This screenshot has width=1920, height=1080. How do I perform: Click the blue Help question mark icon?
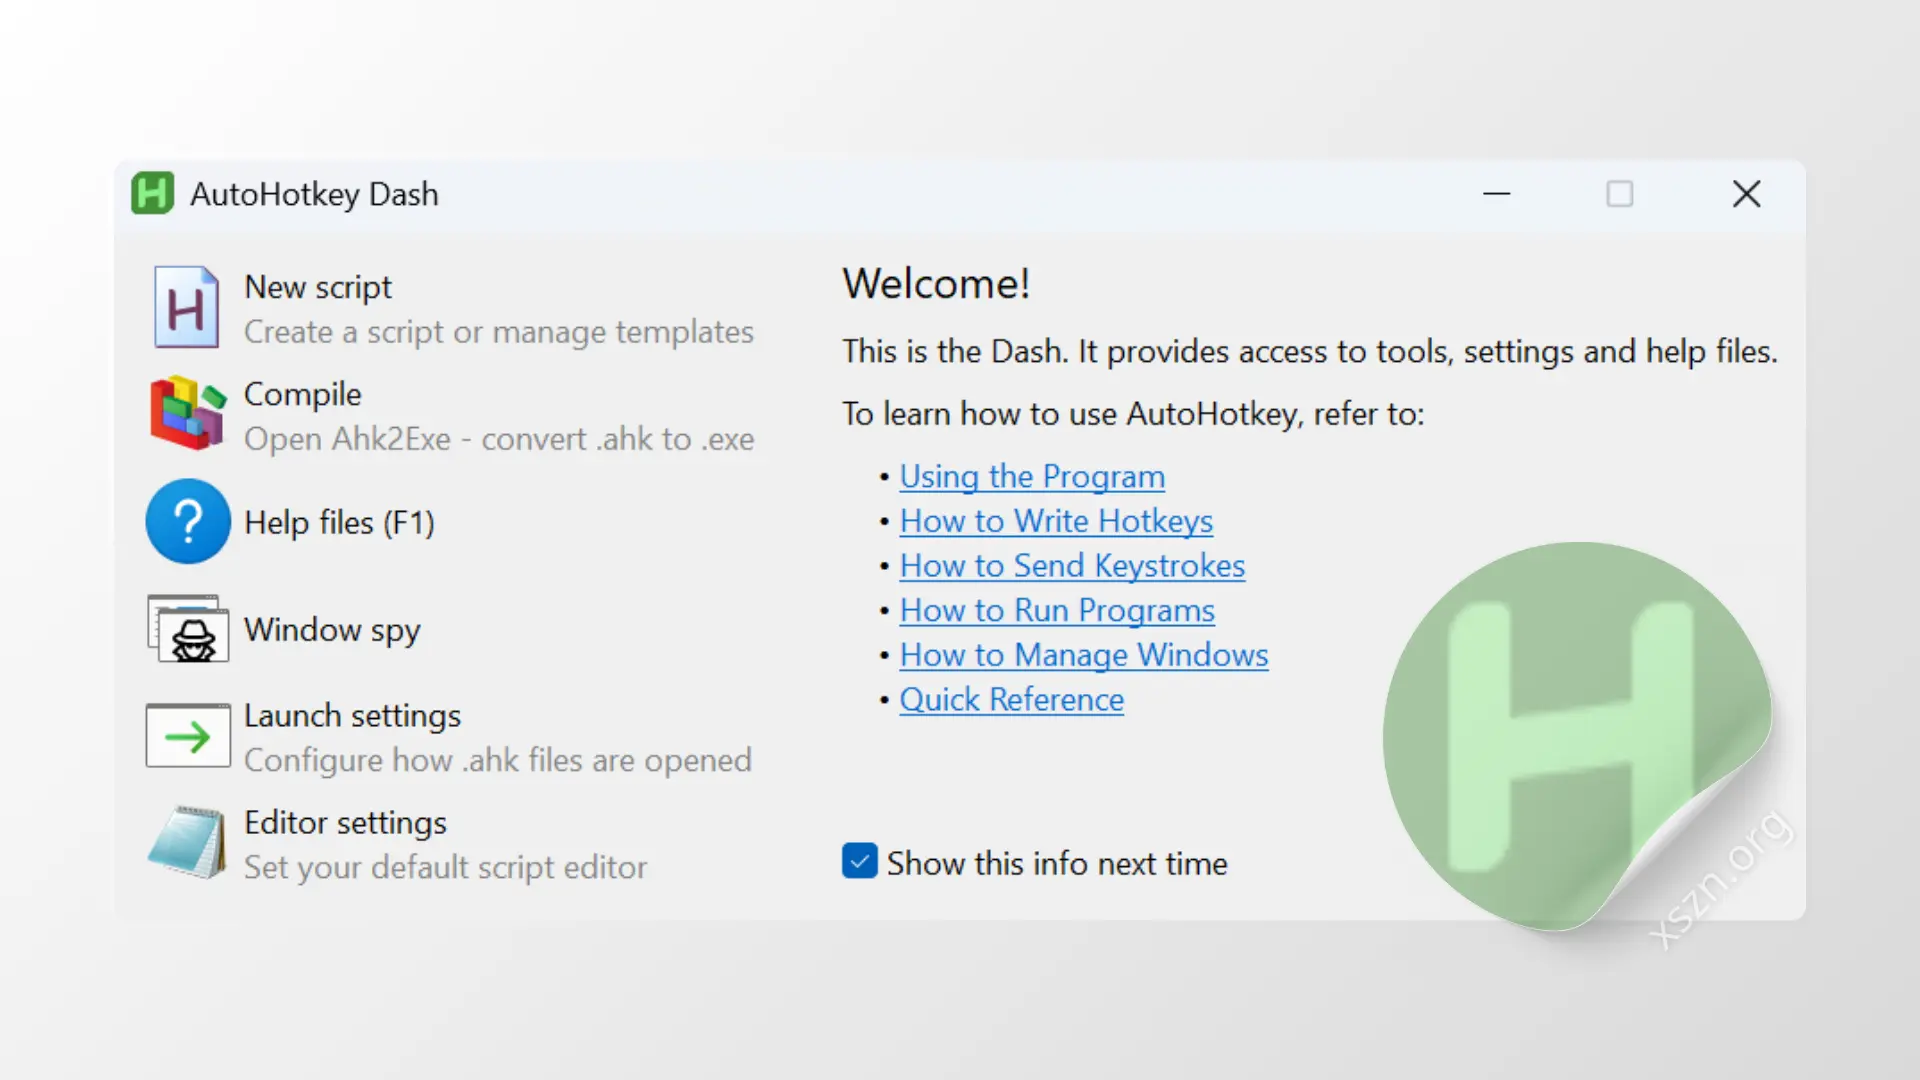pos(188,521)
